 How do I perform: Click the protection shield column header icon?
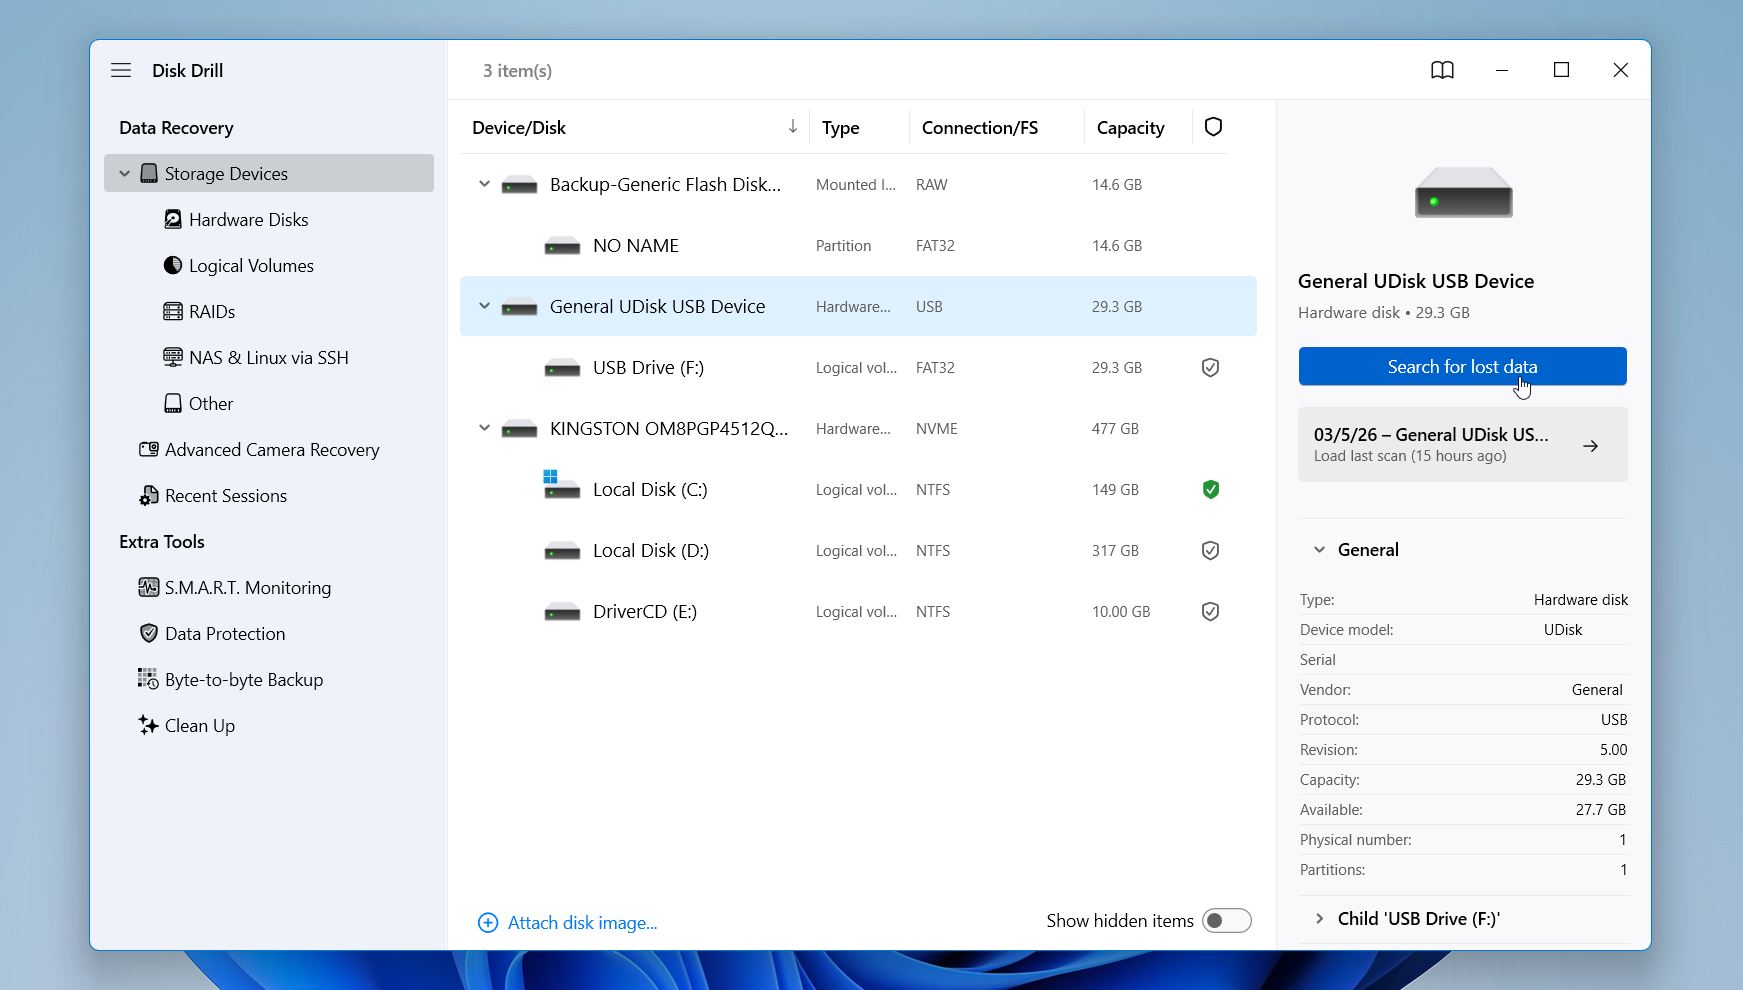point(1213,127)
